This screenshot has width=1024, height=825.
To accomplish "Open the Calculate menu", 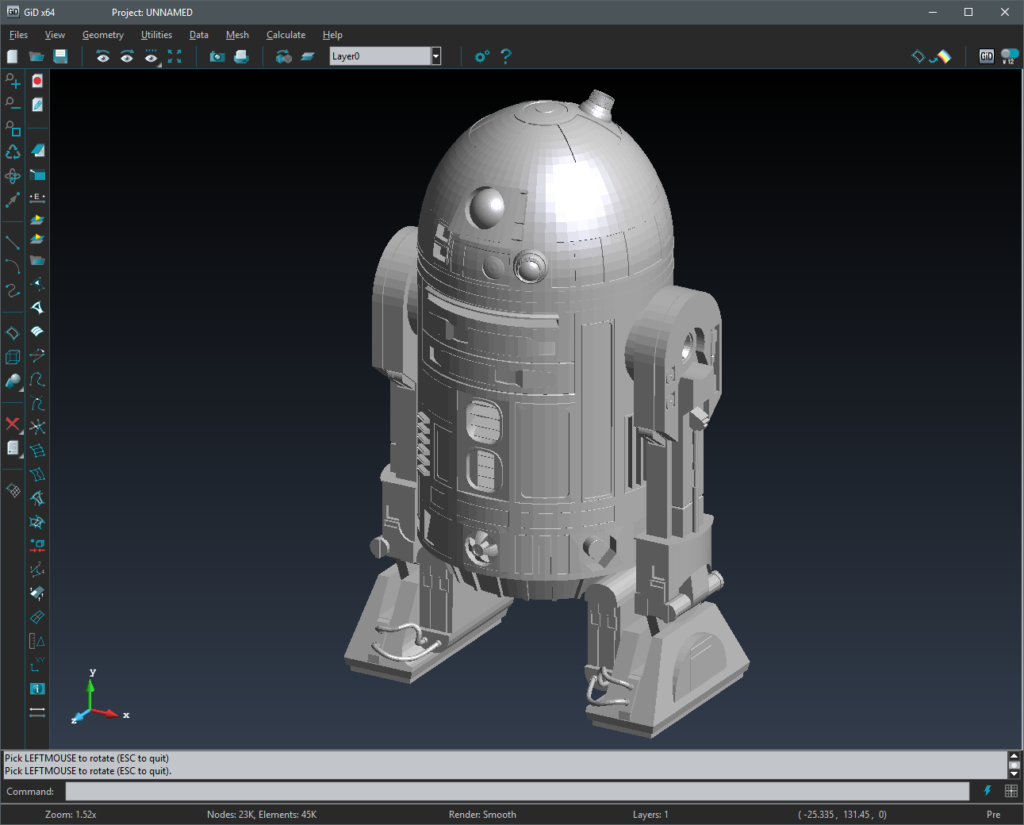I will 285,35.
